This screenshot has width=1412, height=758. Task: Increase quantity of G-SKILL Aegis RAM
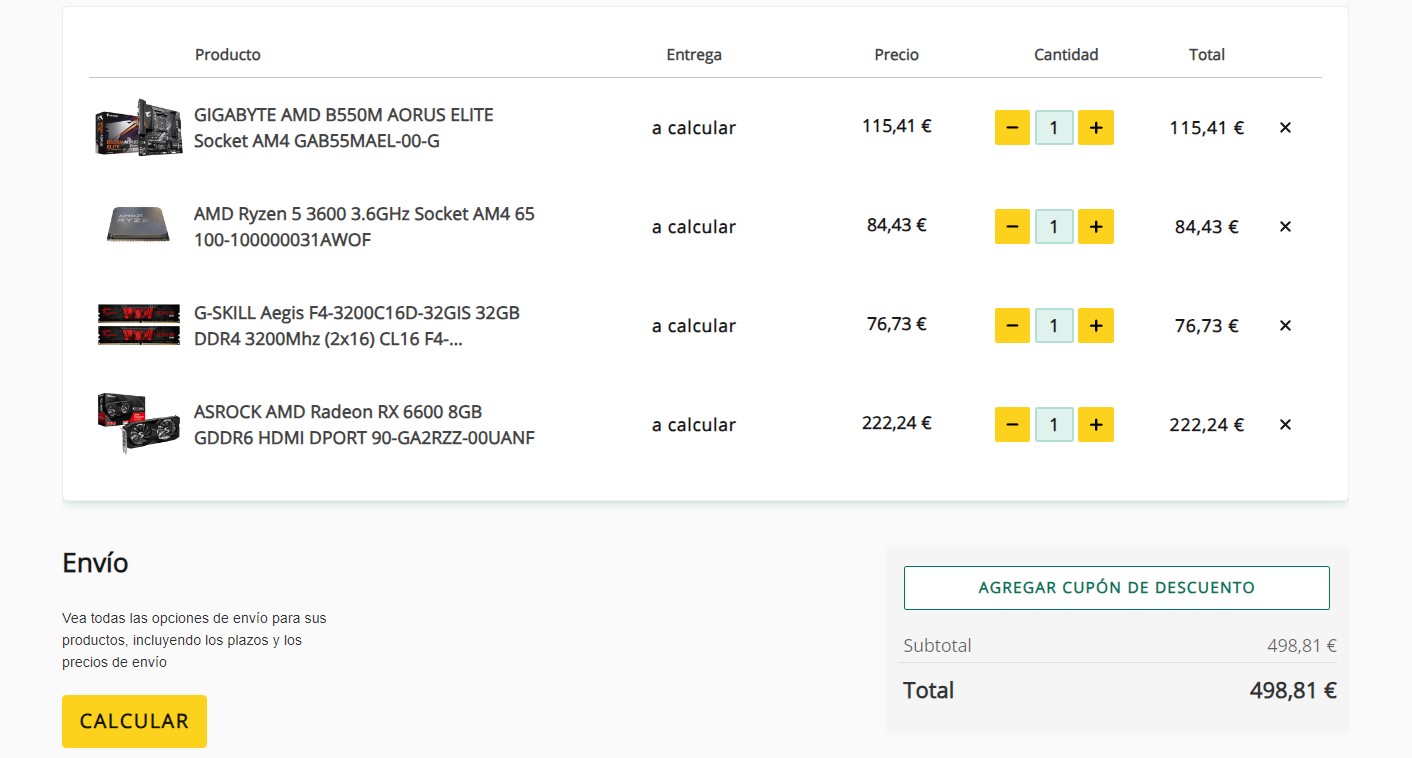1096,326
